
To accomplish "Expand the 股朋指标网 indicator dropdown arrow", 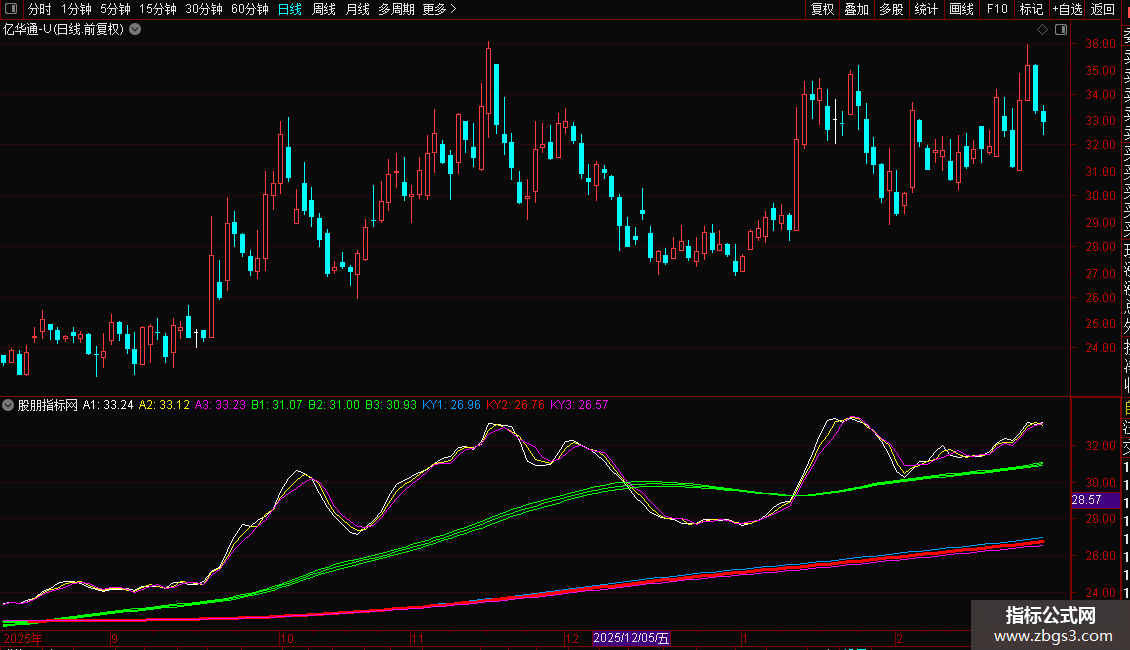I will coord(9,405).
